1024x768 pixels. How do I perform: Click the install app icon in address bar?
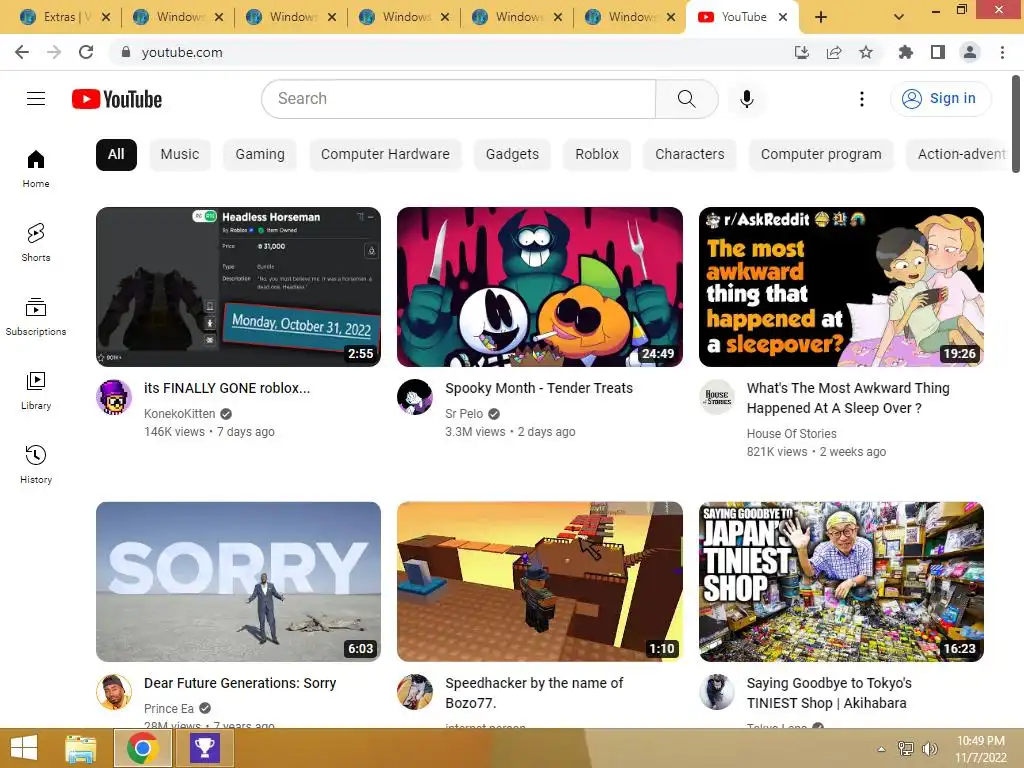(802, 52)
